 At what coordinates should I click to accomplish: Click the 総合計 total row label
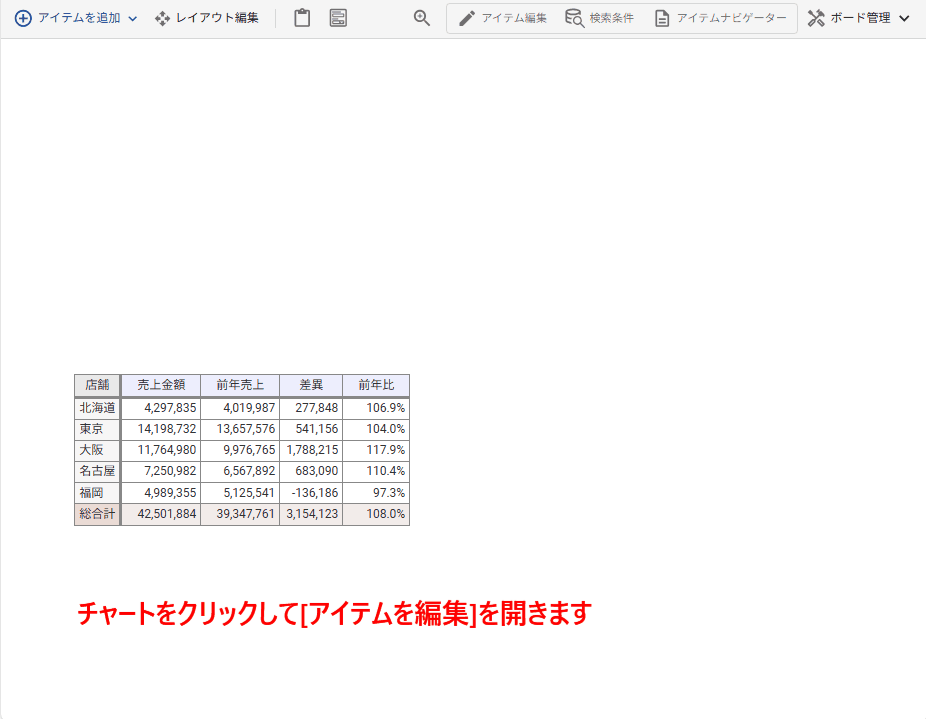click(97, 514)
